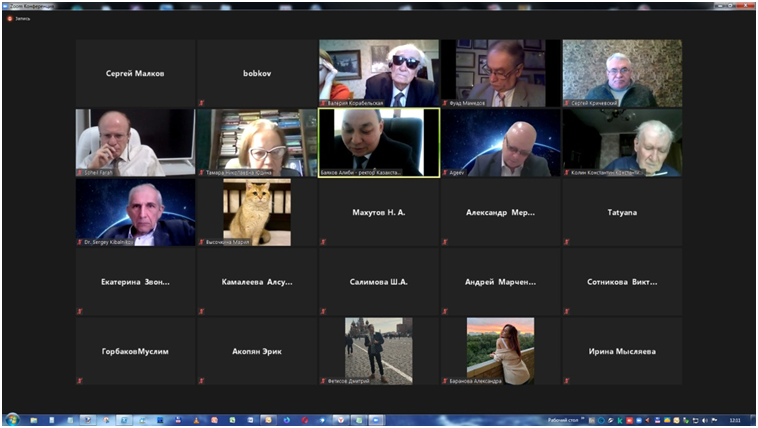This screenshot has width=758, height=428.
Task: Select Баранова Александра's photo tile
Action: pos(501,350)
